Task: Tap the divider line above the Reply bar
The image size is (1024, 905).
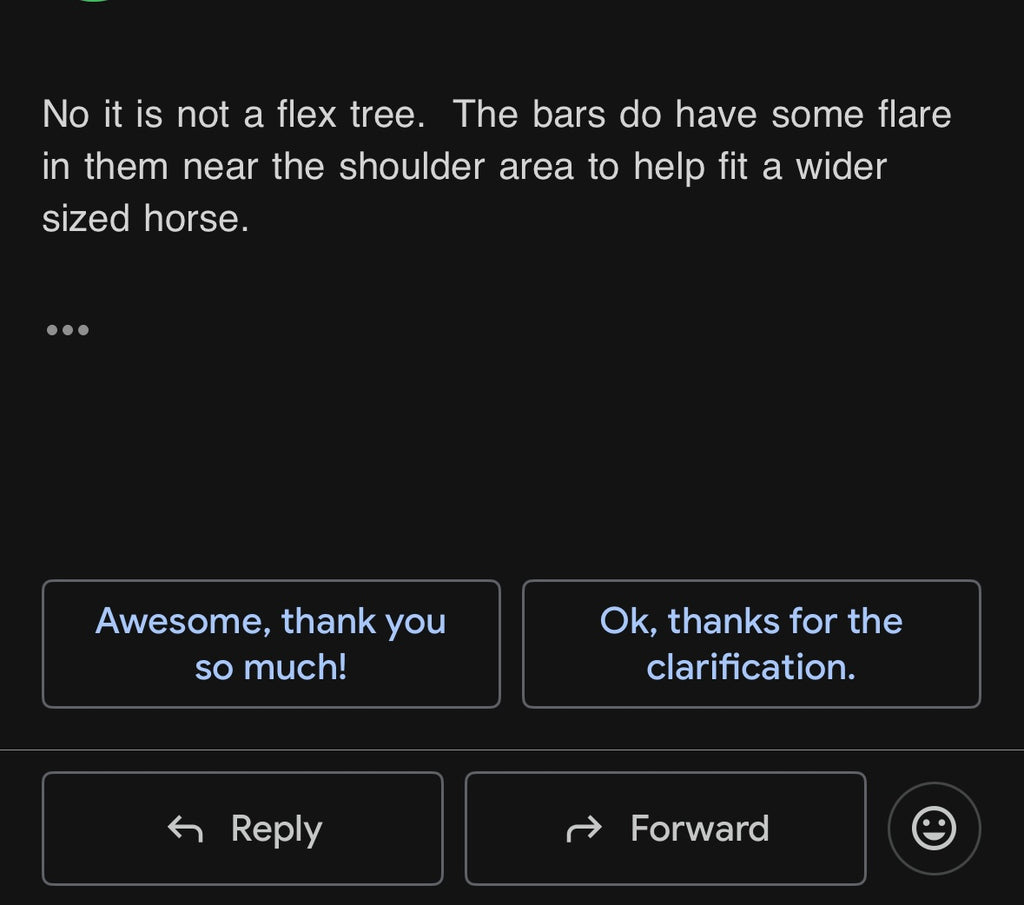Action: coord(512,750)
